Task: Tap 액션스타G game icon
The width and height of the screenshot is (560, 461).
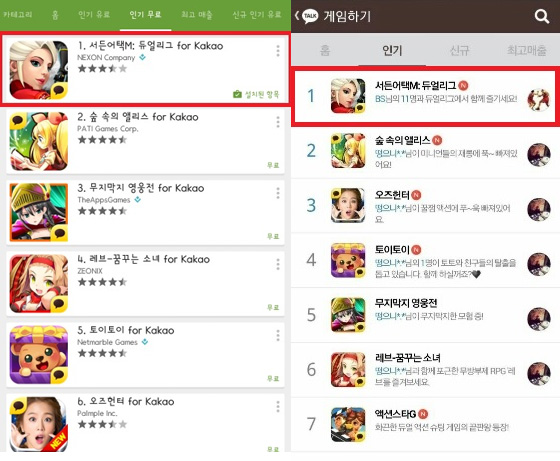Action: pyautogui.click(x=348, y=424)
